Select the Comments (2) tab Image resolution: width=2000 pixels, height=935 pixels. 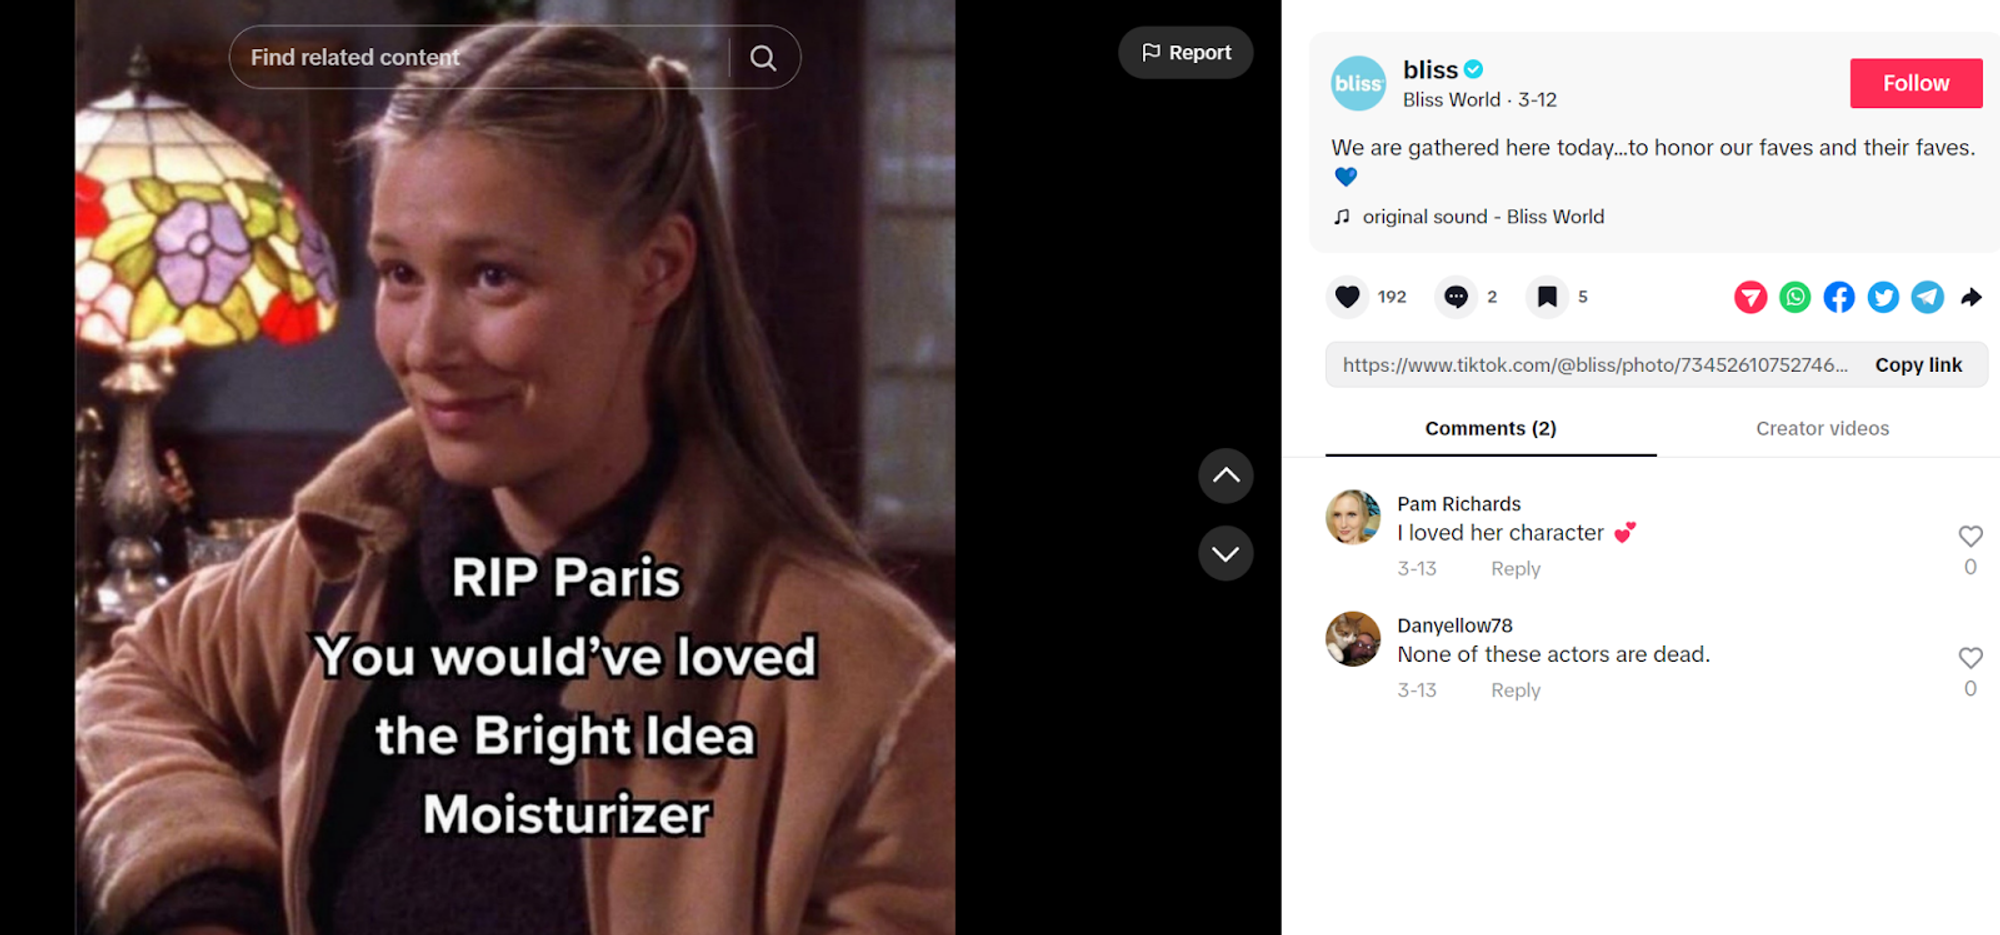[x=1490, y=428]
